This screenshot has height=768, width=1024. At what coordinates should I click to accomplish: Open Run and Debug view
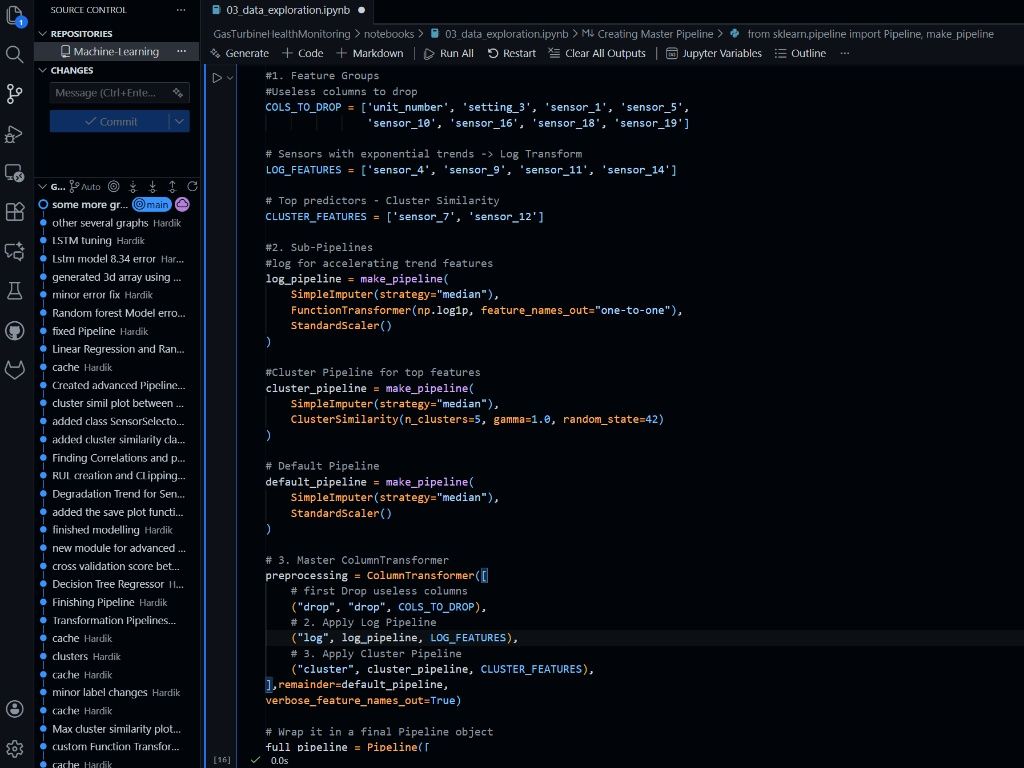coord(15,133)
